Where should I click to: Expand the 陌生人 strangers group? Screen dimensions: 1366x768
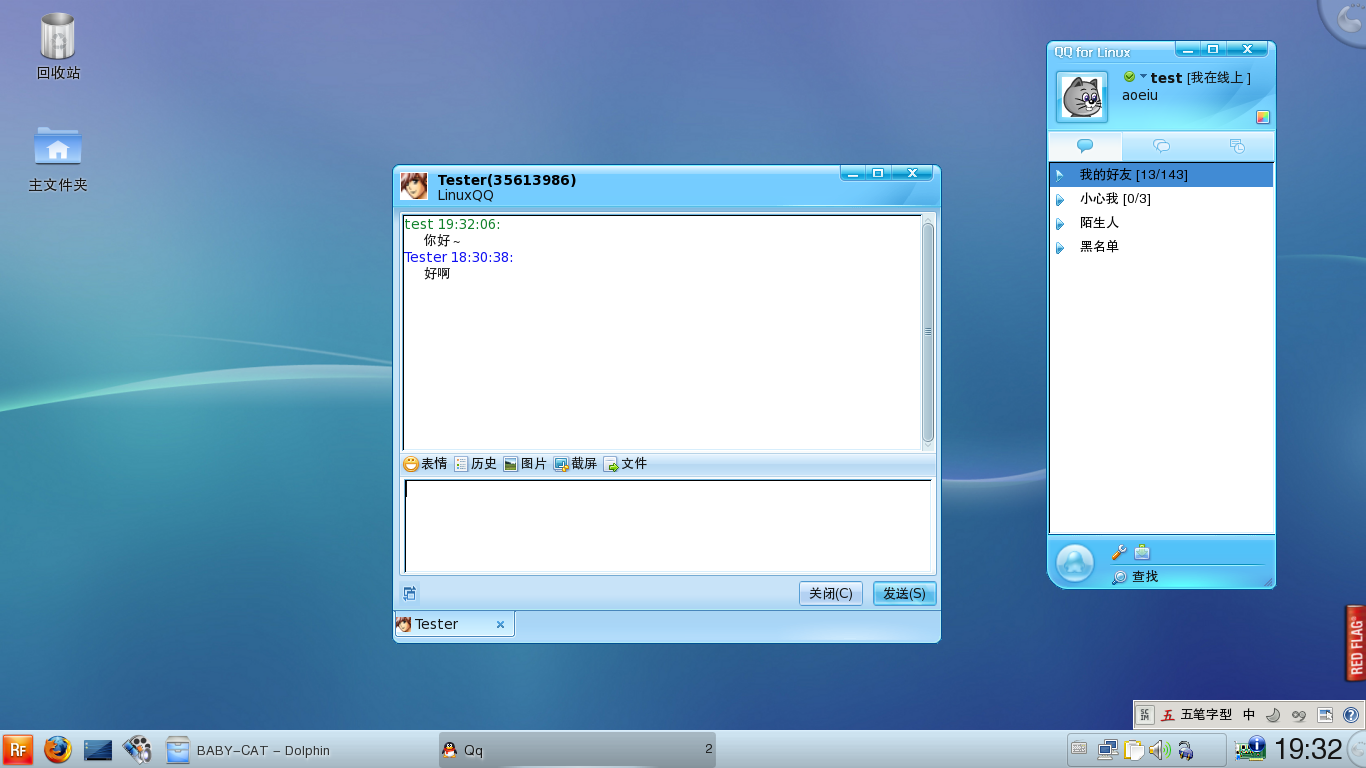click(x=1099, y=223)
